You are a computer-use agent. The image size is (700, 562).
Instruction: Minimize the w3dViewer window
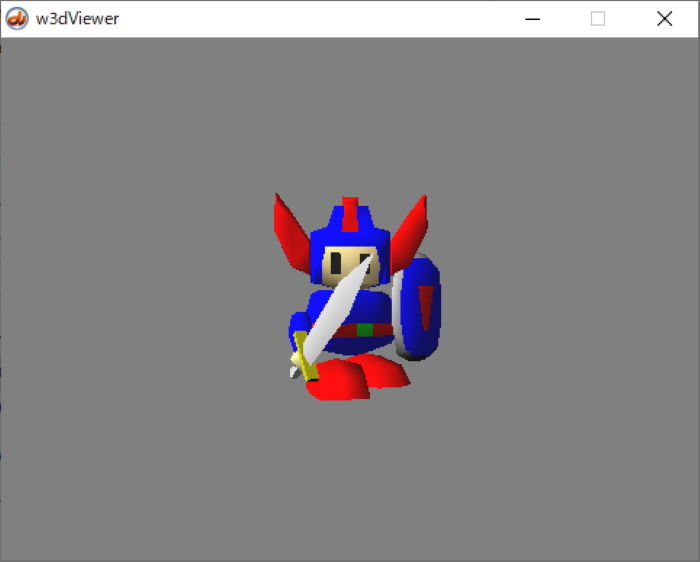click(x=532, y=19)
